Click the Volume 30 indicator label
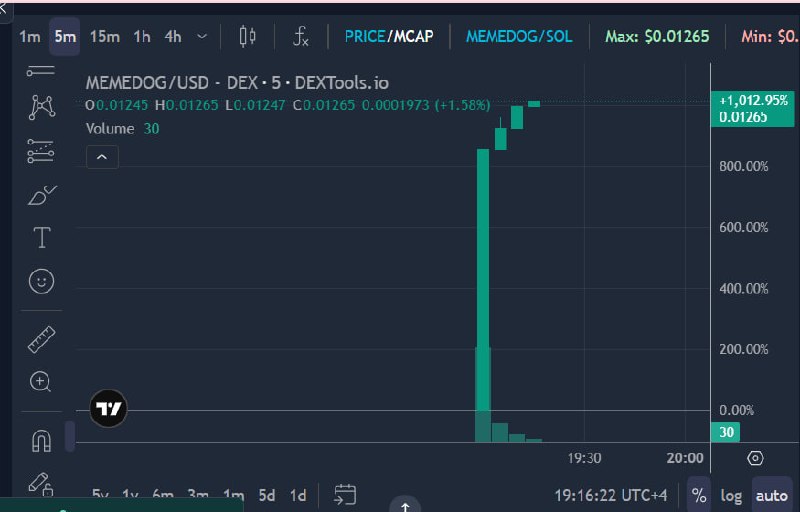Image resolution: width=800 pixels, height=512 pixels. tap(122, 129)
